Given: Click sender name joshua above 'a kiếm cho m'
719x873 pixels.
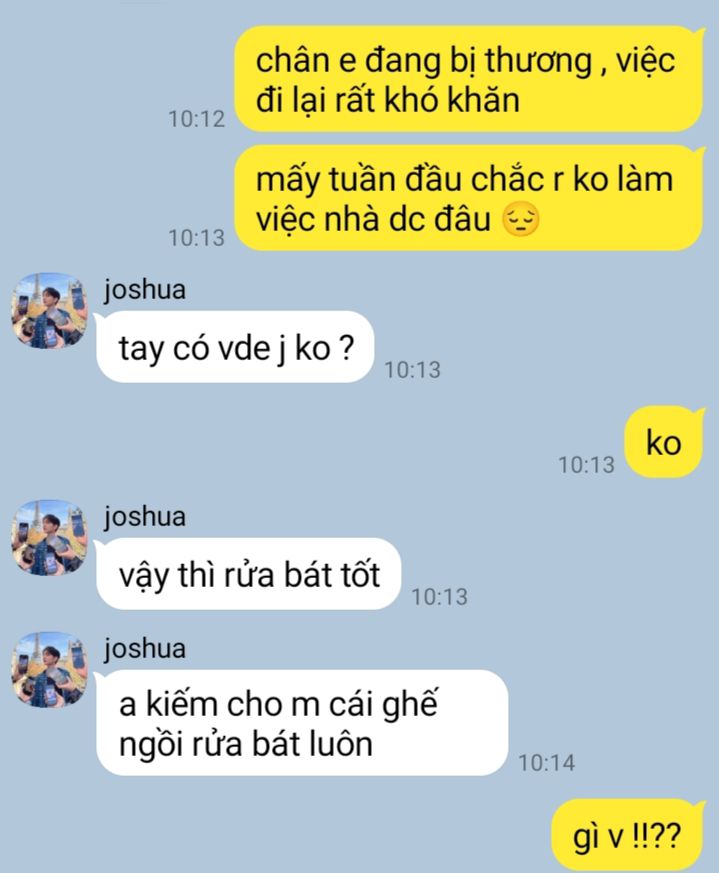Looking at the screenshot, I should (145, 648).
